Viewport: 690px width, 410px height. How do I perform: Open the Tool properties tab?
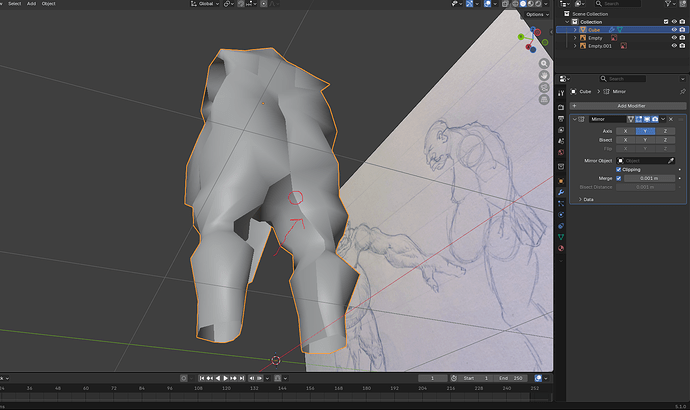coord(561,93)
